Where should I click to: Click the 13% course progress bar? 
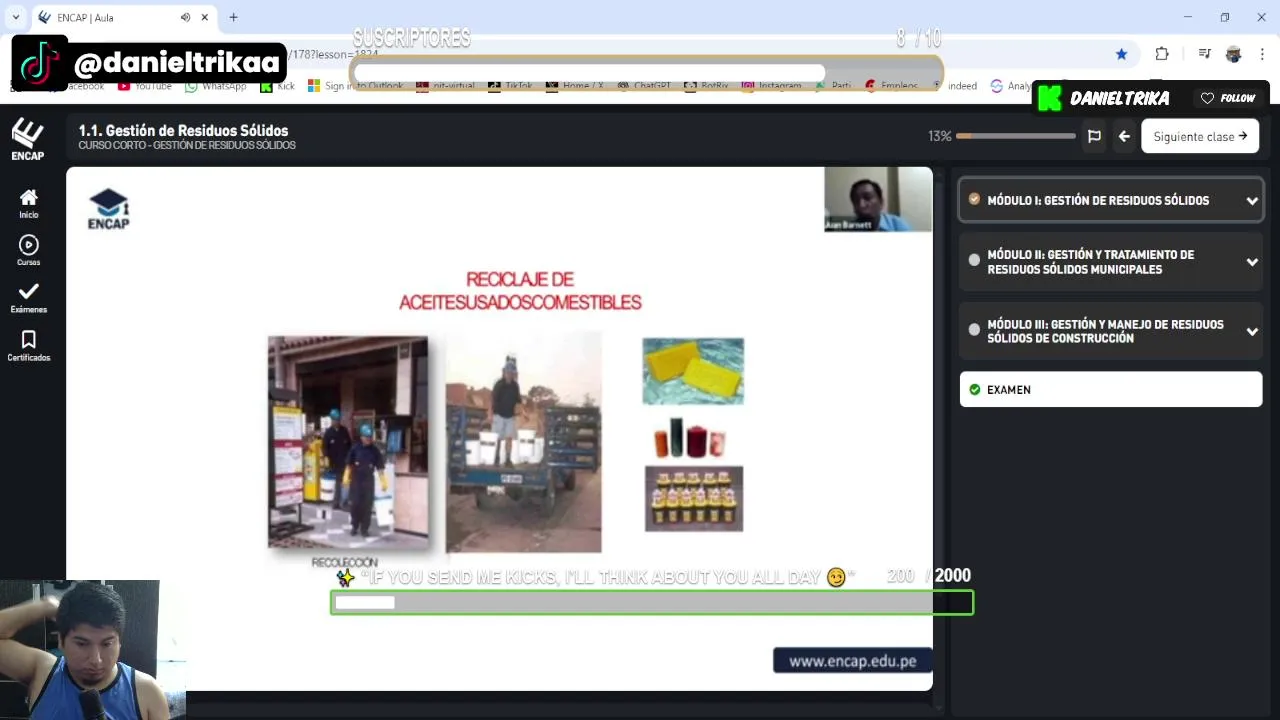(1015, 136)
